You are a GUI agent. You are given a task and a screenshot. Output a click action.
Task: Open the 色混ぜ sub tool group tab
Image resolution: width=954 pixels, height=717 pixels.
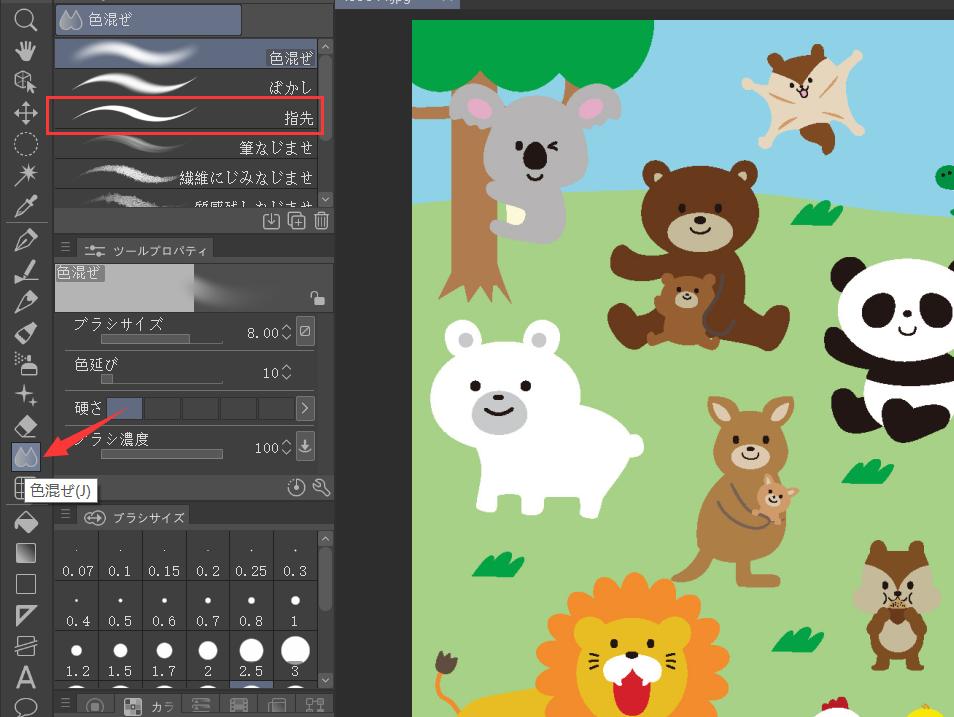(148, 20)
